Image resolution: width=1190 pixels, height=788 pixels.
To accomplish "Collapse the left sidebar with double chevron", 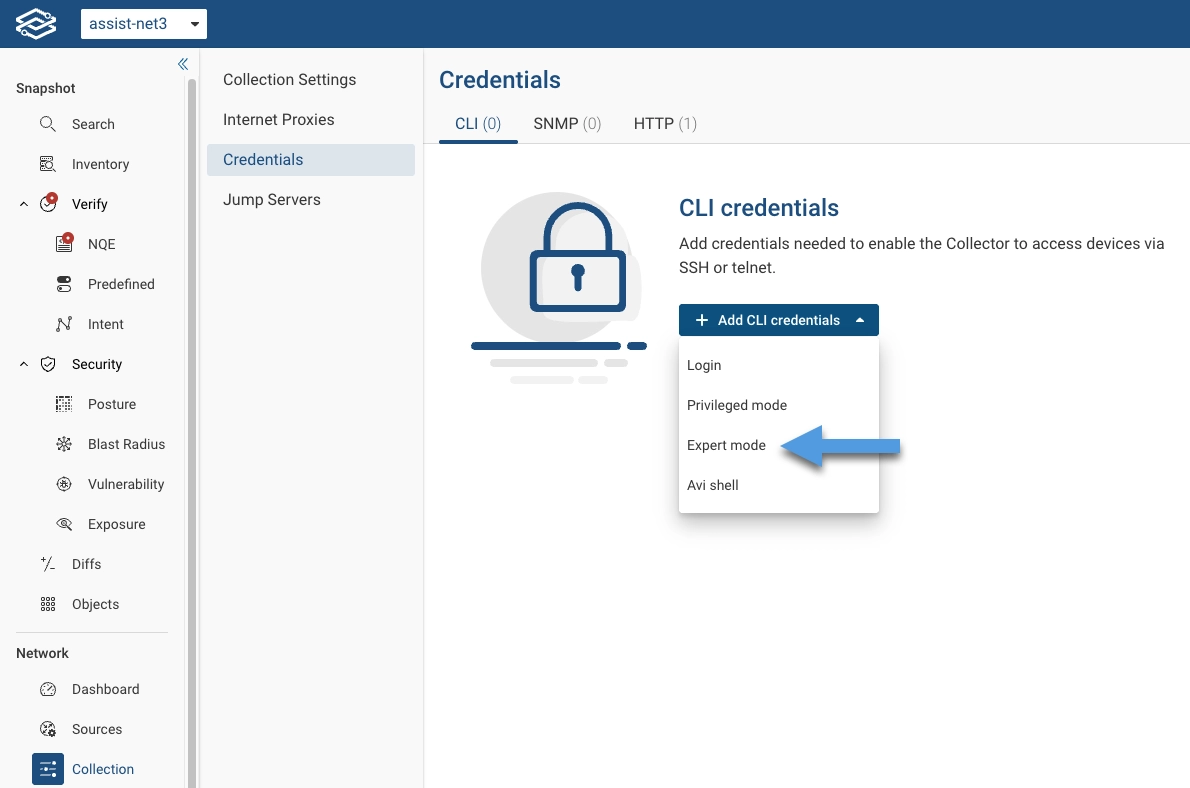I will [x=183, y=64].
